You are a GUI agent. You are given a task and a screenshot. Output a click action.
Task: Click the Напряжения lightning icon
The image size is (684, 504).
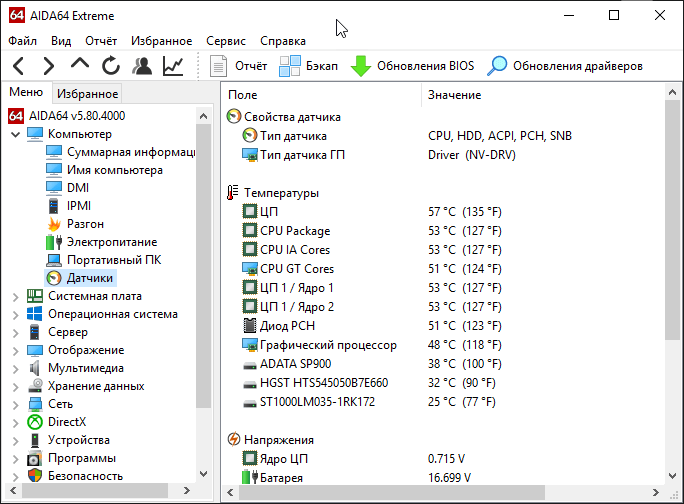coord(234,439)
